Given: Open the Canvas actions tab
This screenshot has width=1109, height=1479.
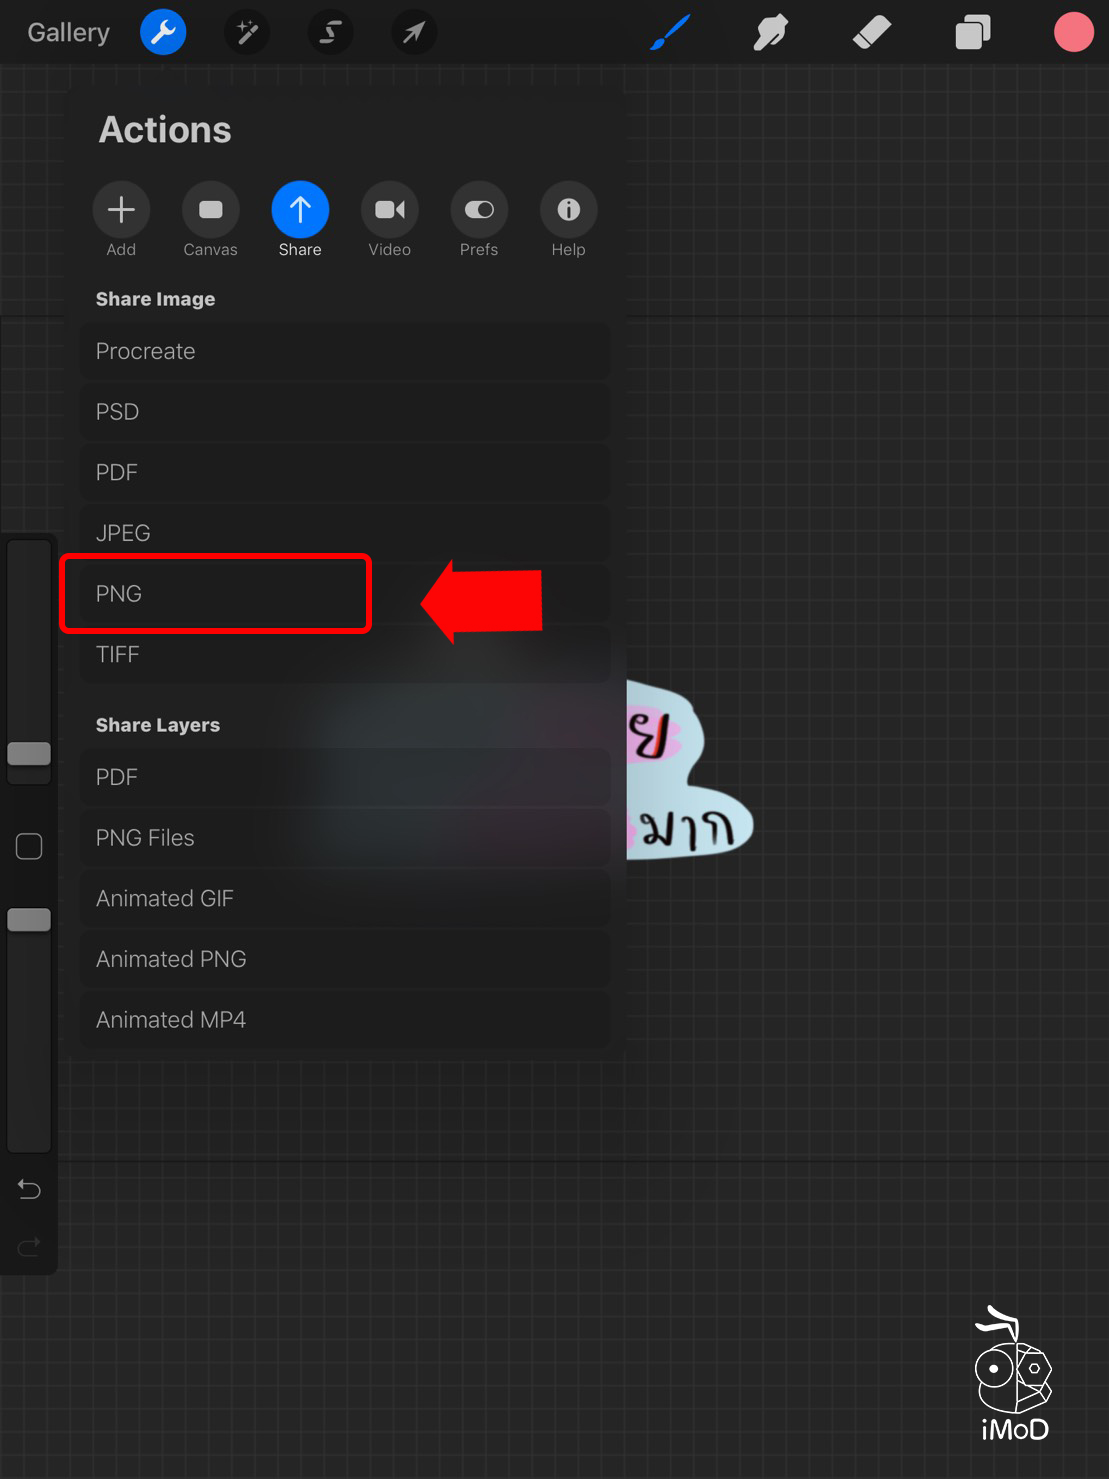Looking at the screenshot, I should point(210,219).
